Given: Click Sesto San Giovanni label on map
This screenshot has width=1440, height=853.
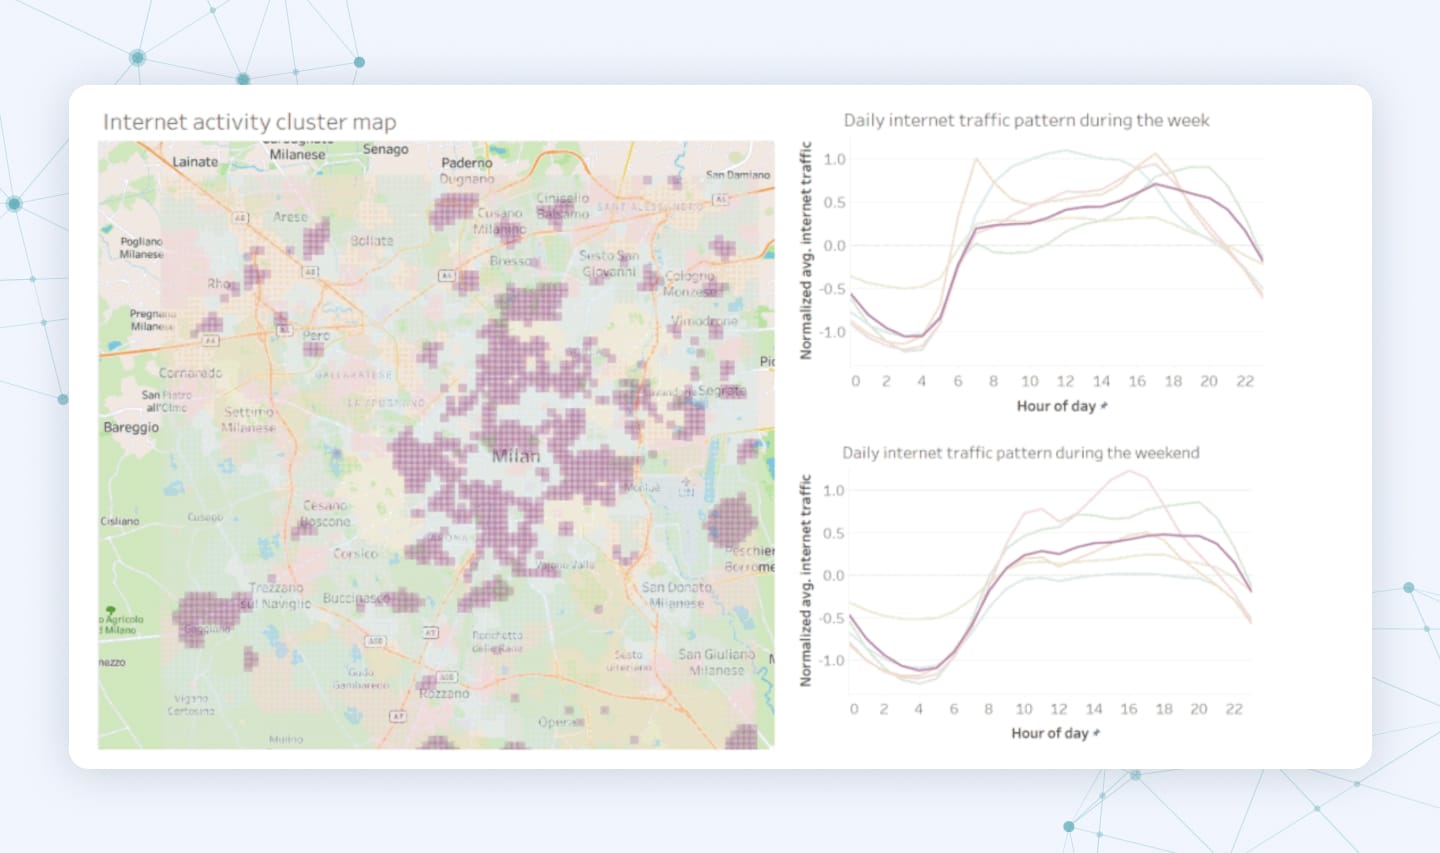Looking at the screenshot, I should click(609, 263).
